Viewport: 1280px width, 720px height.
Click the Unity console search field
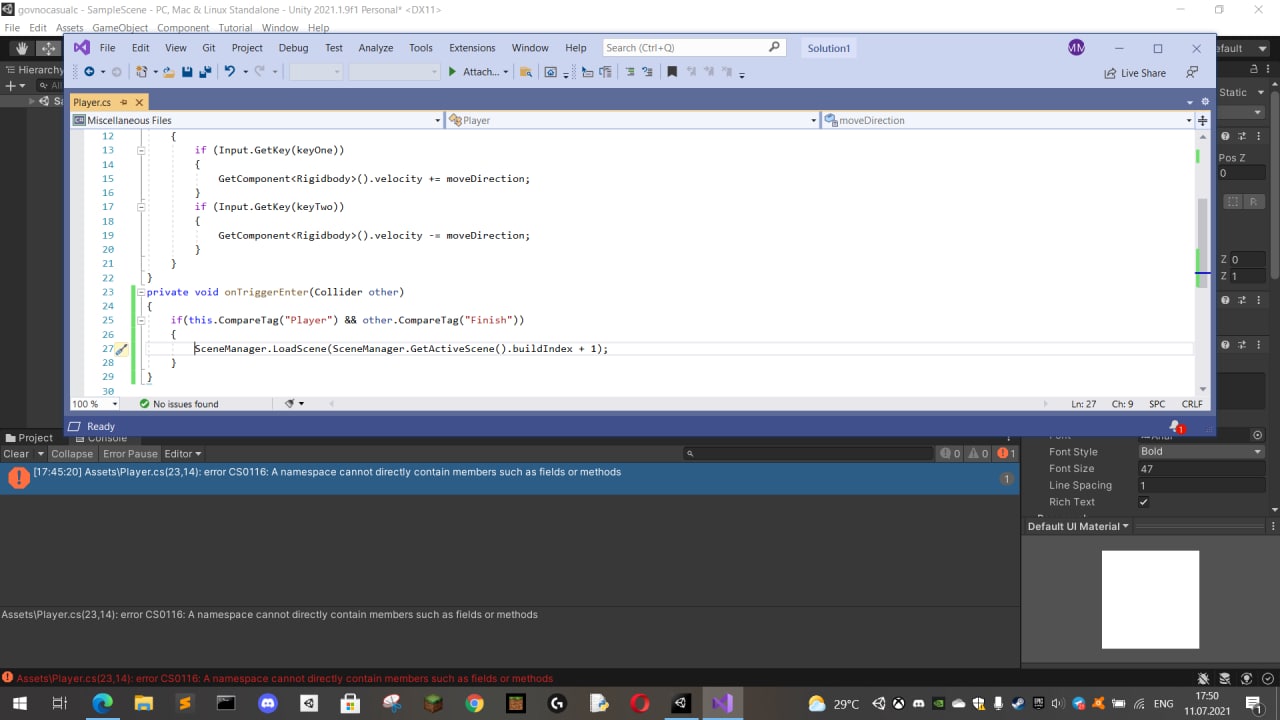coord(807,454)
